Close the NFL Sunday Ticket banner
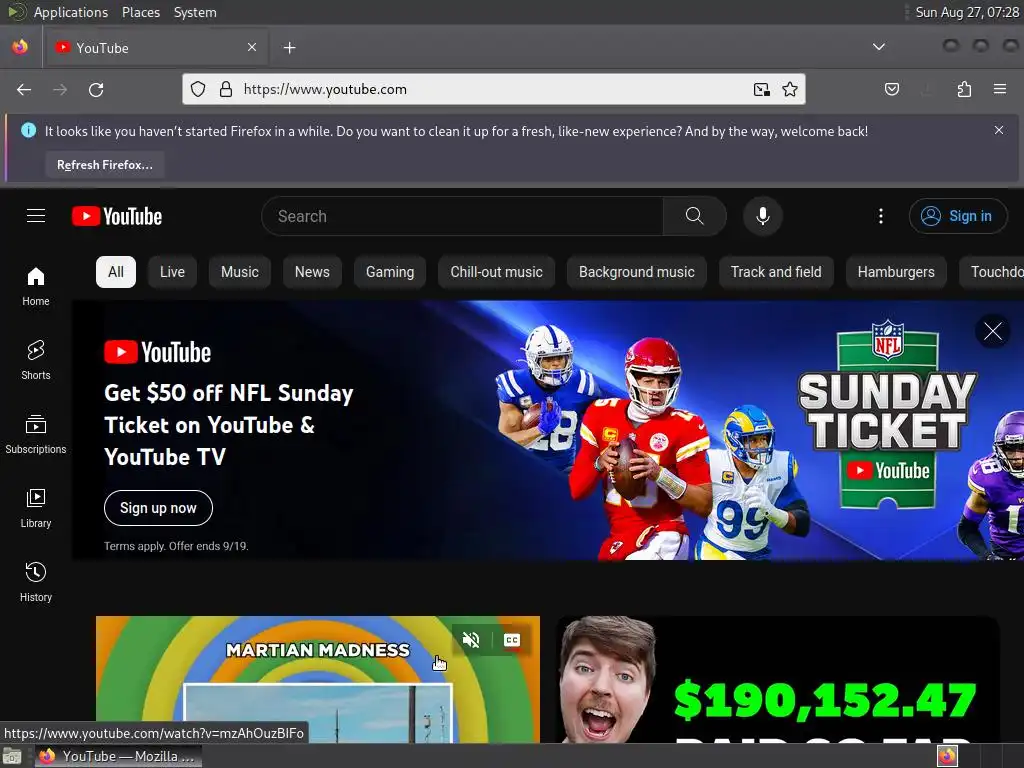Image resolution: width=1024 pixels, height=768 pixels. pyautogui.click(x=993, y=331)
